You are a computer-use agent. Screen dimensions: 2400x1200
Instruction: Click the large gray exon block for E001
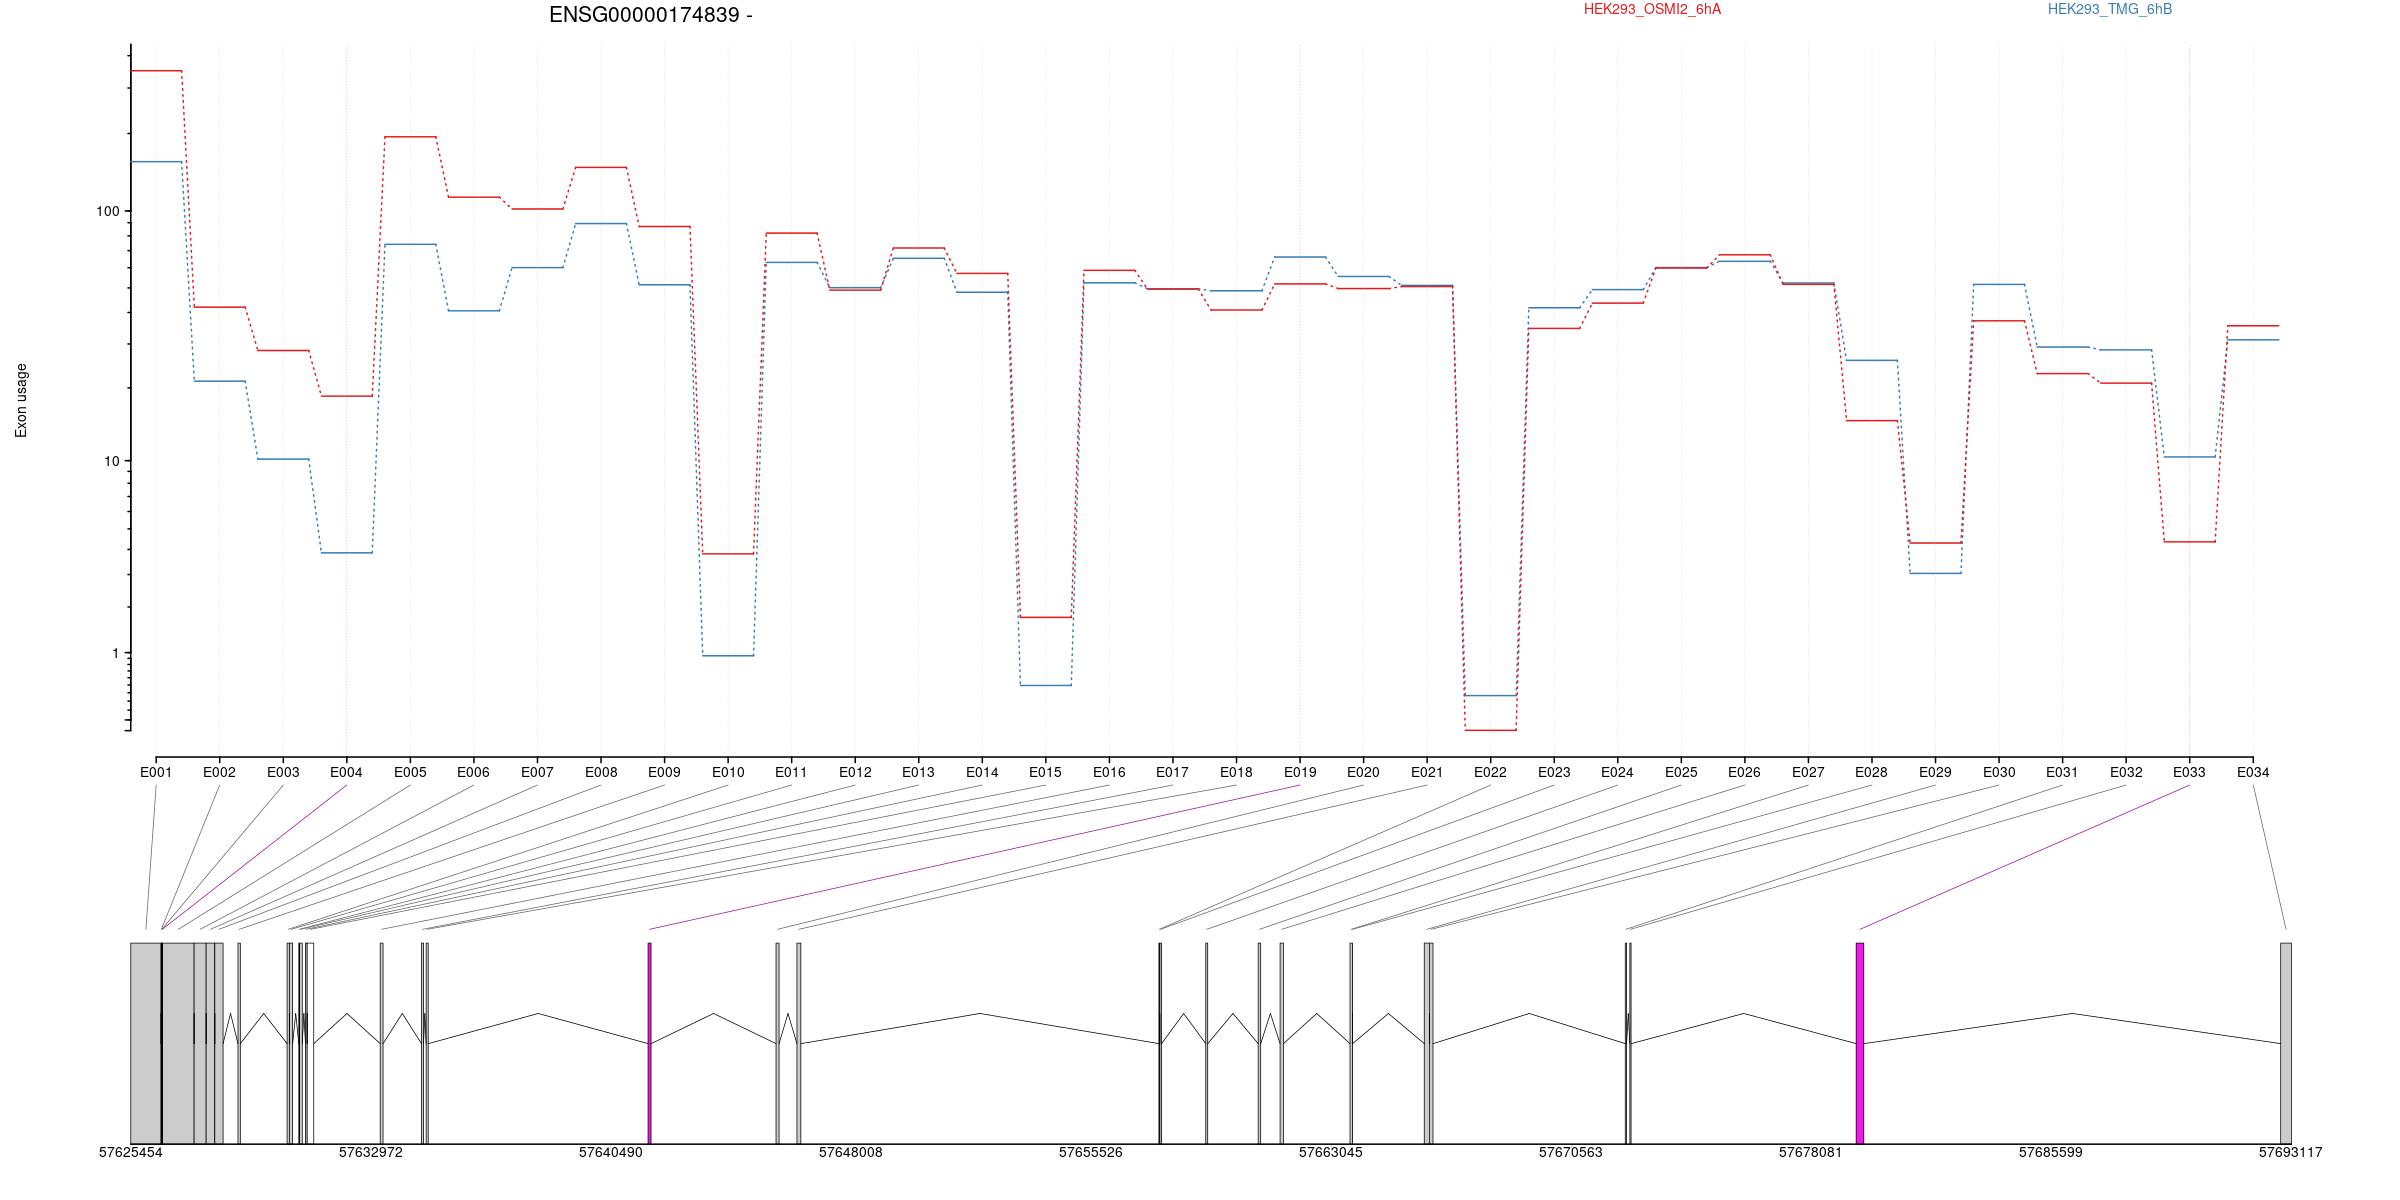[x=146, y=1043]
